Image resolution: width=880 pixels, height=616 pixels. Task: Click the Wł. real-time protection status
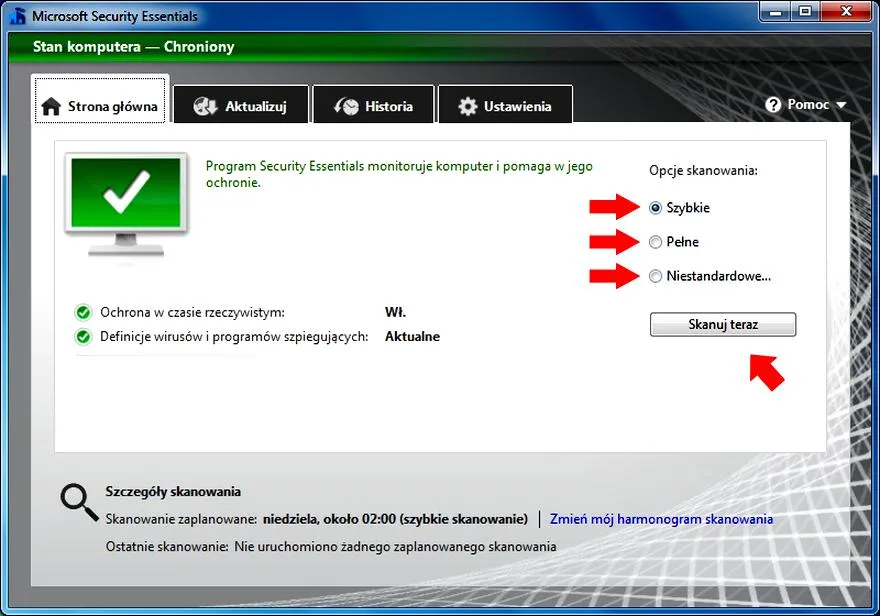point(395,312)
